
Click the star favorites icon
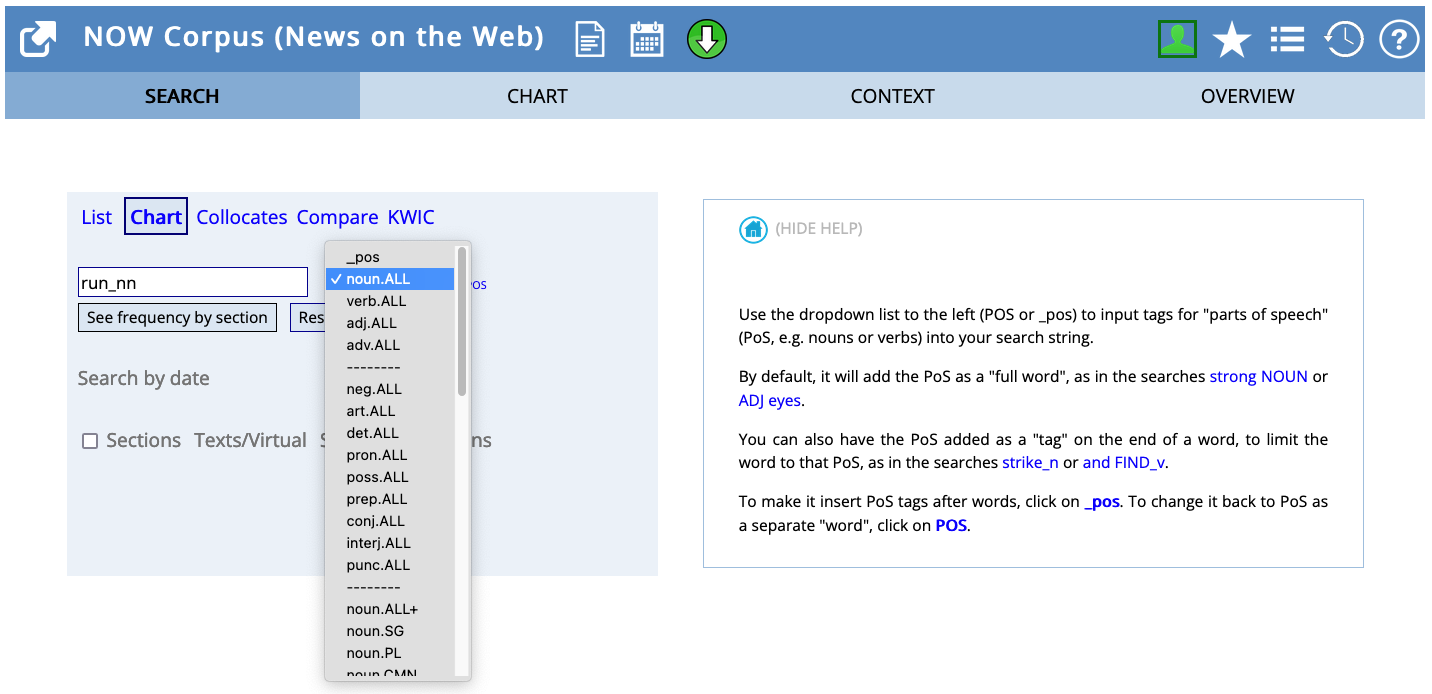point(1231,40)
